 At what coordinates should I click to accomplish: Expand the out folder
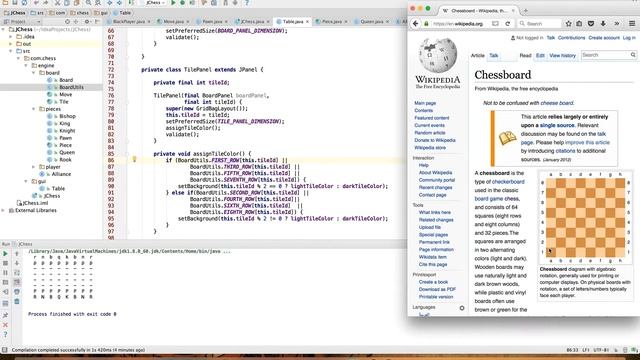coord(11,44)
